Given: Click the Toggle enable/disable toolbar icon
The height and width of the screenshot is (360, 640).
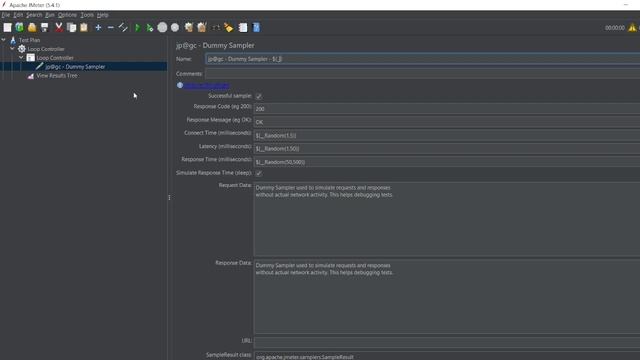Looking at the screenshot, I should tap(123, 27).
